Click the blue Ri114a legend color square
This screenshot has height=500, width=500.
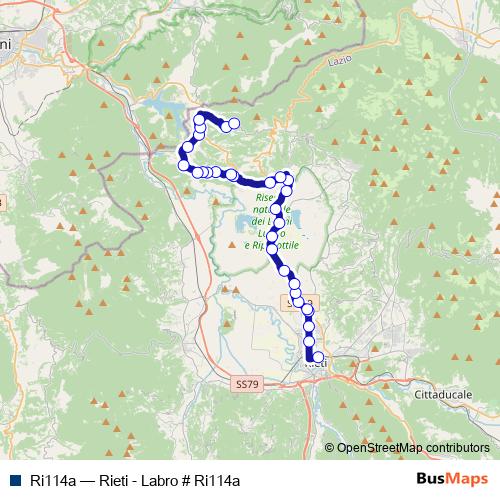point(16,480)
